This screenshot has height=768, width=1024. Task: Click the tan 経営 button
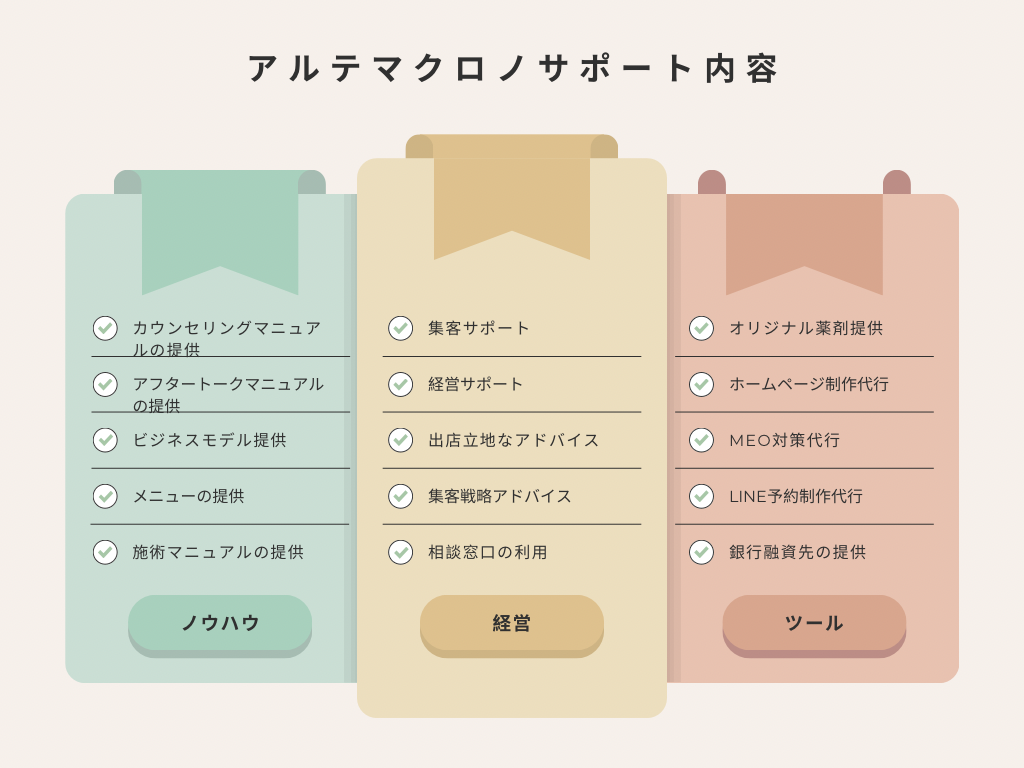click(x=512, y=626)
